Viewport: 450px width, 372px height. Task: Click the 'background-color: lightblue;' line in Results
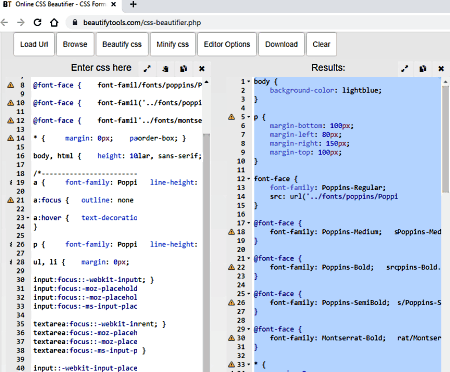point(326,90)
